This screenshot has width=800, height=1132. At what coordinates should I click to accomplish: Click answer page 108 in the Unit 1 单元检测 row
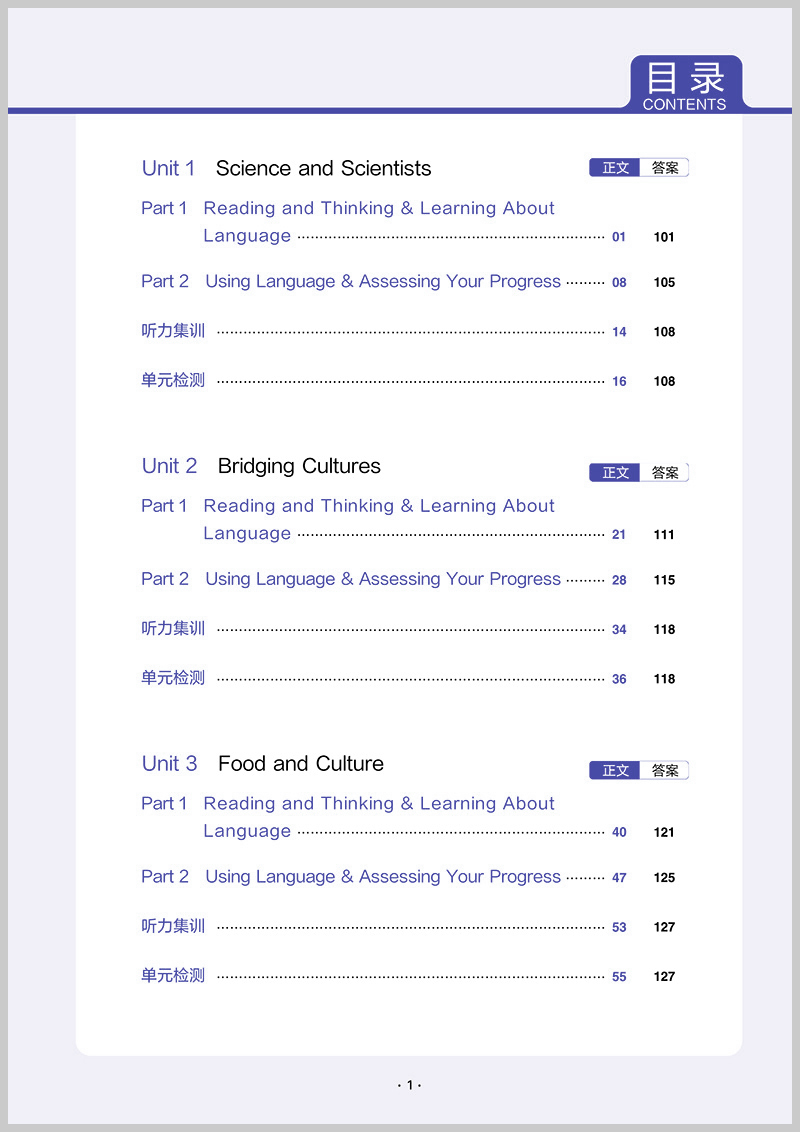point(664,381)
